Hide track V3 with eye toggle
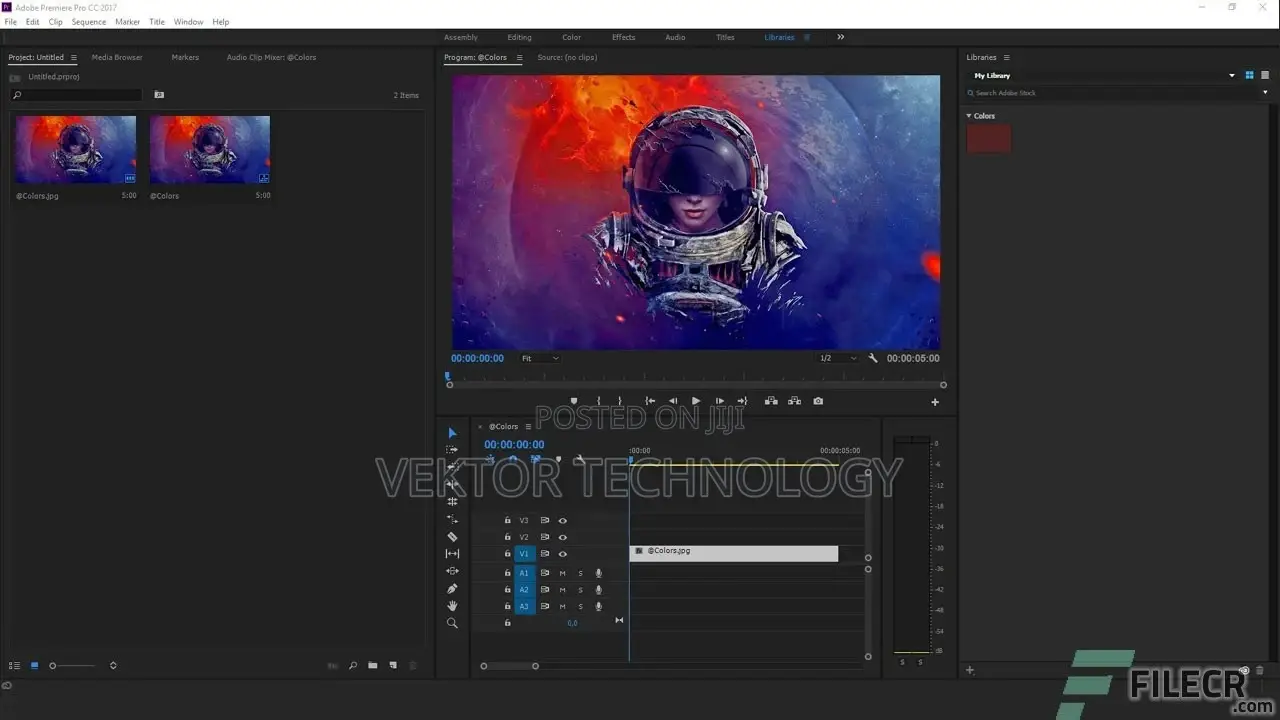The image size is (1280, 720). click(x=563, y=520)
